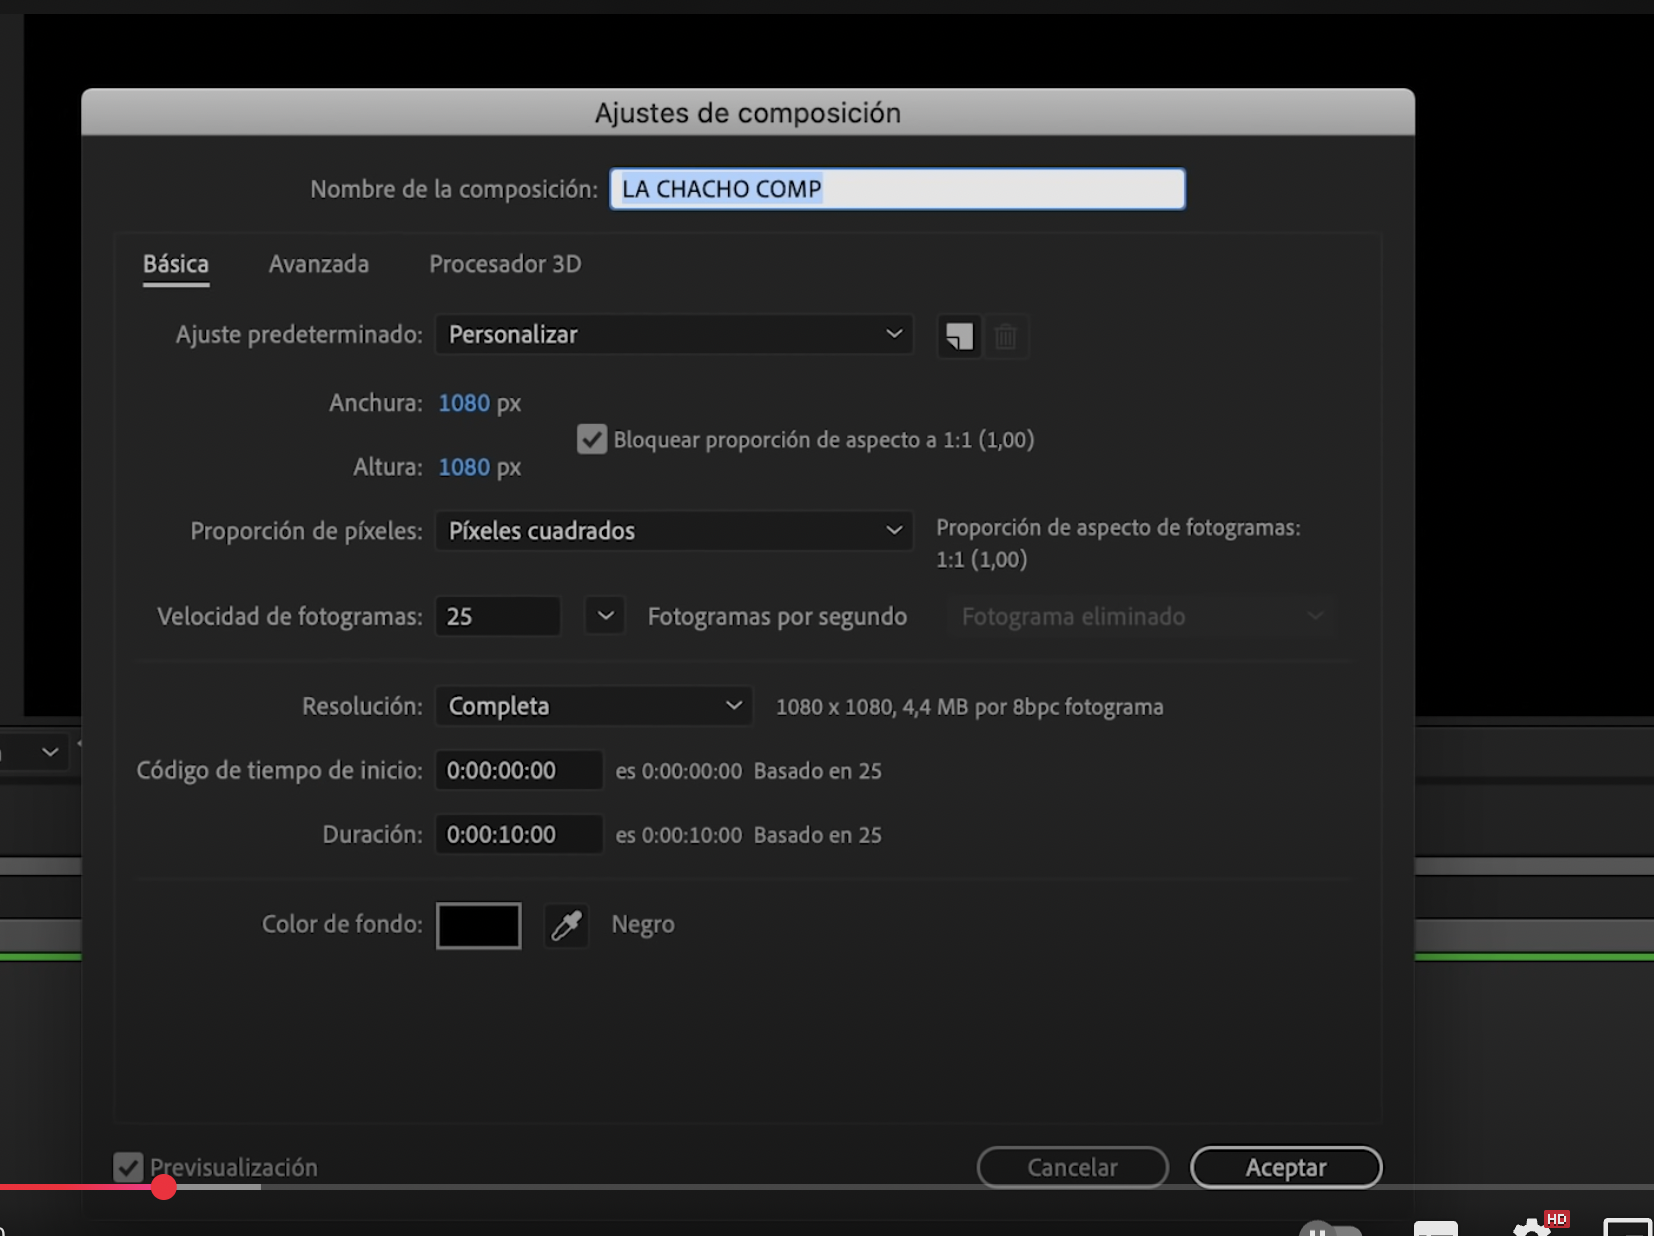
Task: Click the miniplayer icon in video controls
Action: (1627, 1228)
